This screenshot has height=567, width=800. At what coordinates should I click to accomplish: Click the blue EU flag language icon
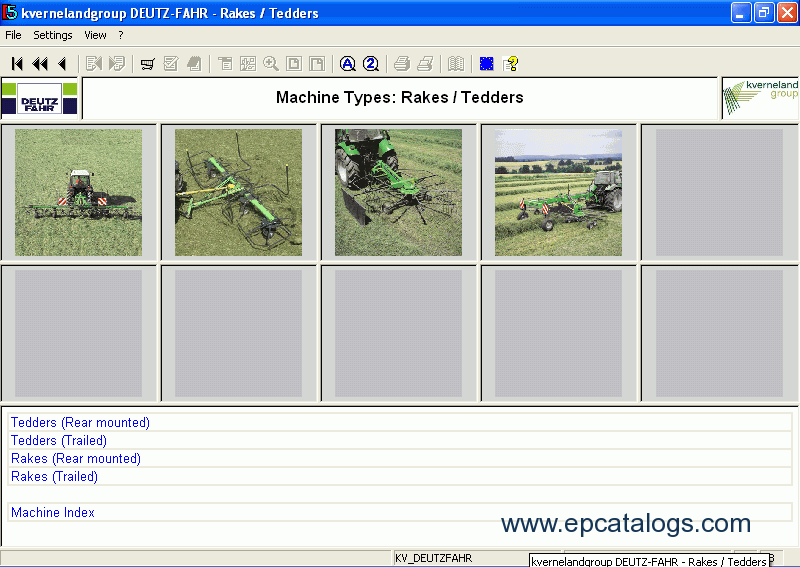tap(487, 64)
